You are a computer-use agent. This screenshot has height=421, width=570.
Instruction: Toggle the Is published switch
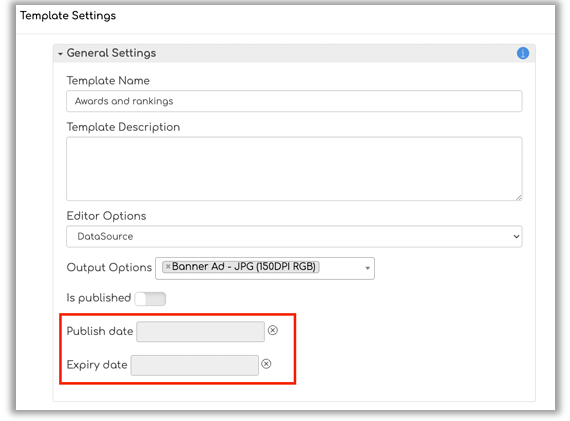(150, 299)
